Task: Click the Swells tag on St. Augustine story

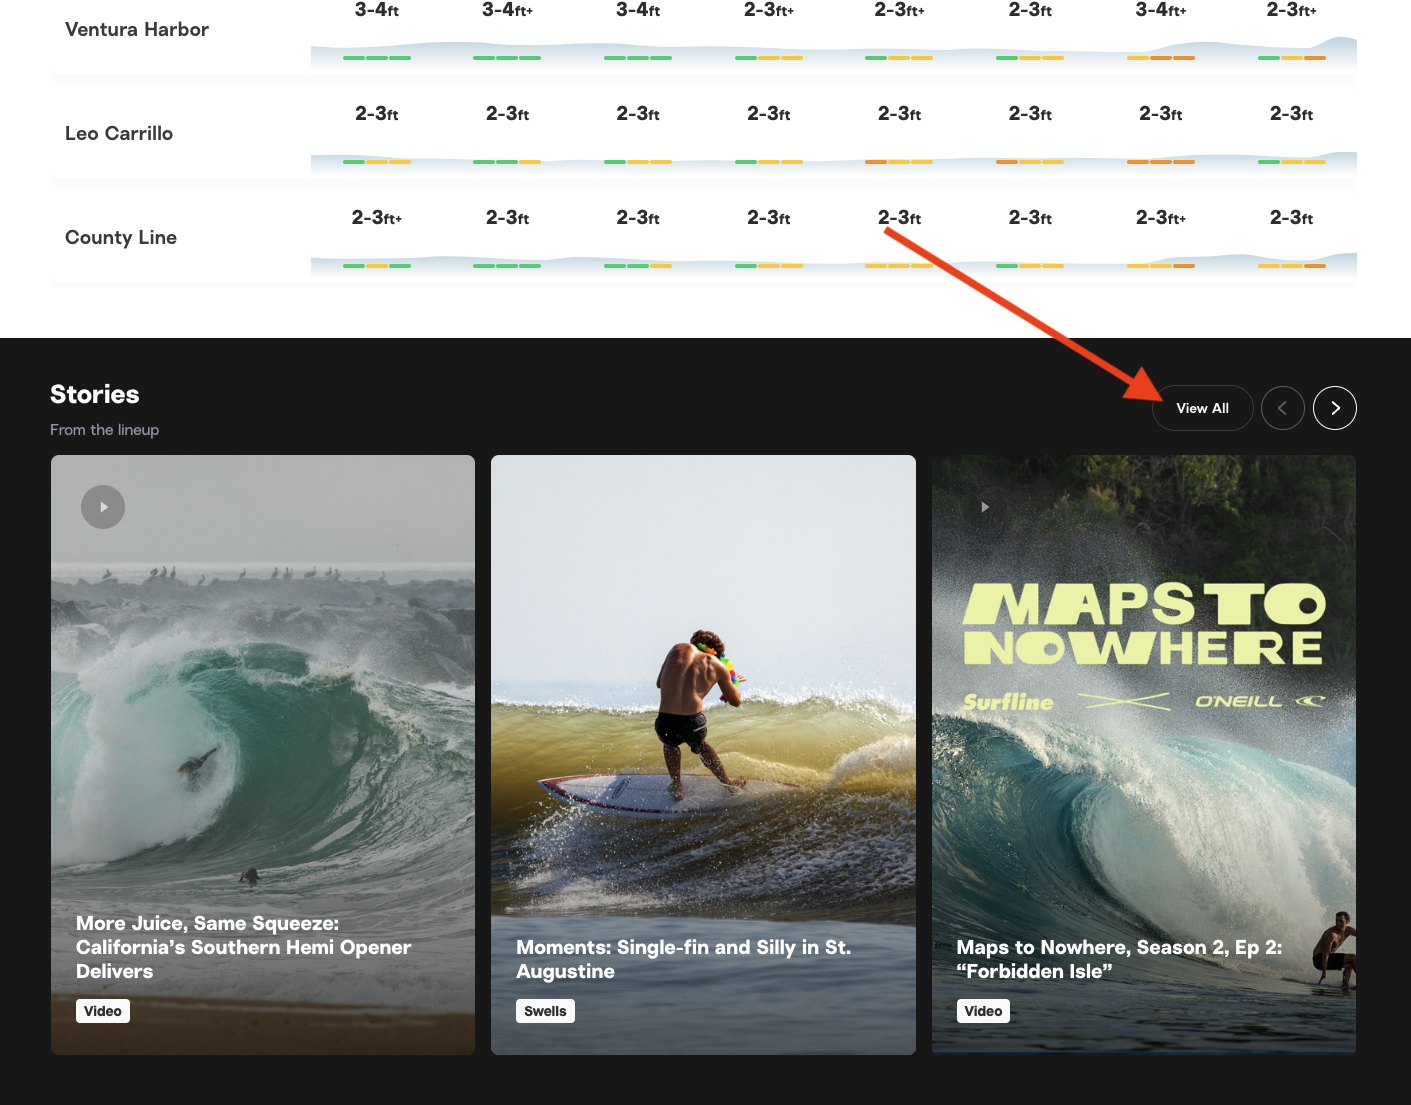Action: (x=545, y=1011)
